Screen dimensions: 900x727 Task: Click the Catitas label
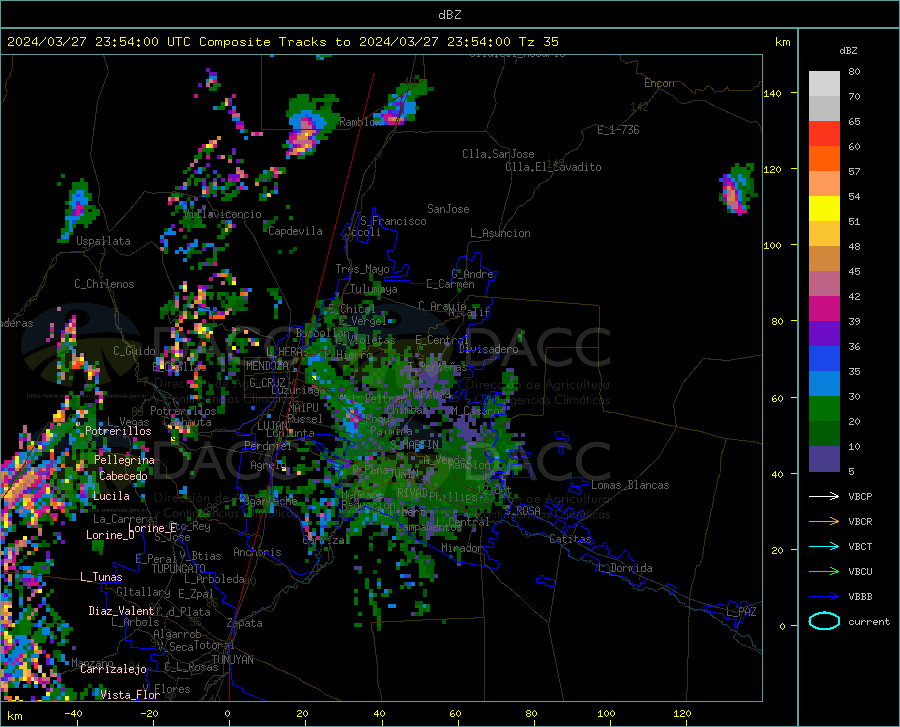[x=570, y=539]
